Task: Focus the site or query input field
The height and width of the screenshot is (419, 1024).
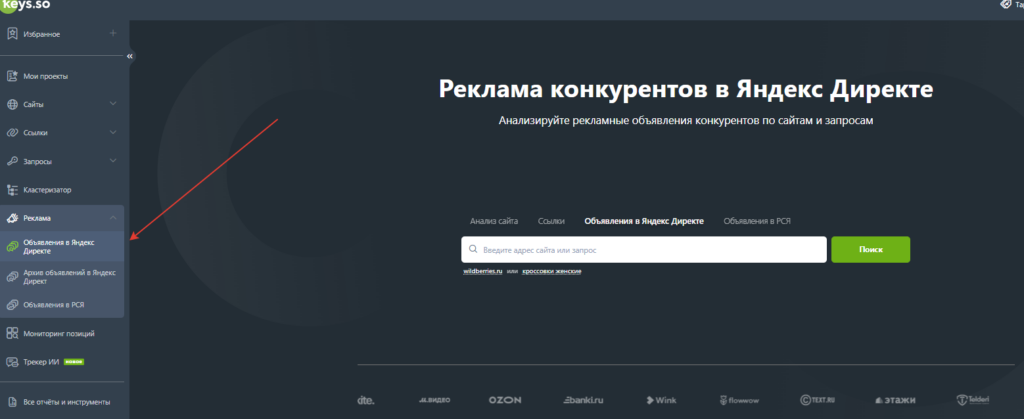Action: click(644, 250)
